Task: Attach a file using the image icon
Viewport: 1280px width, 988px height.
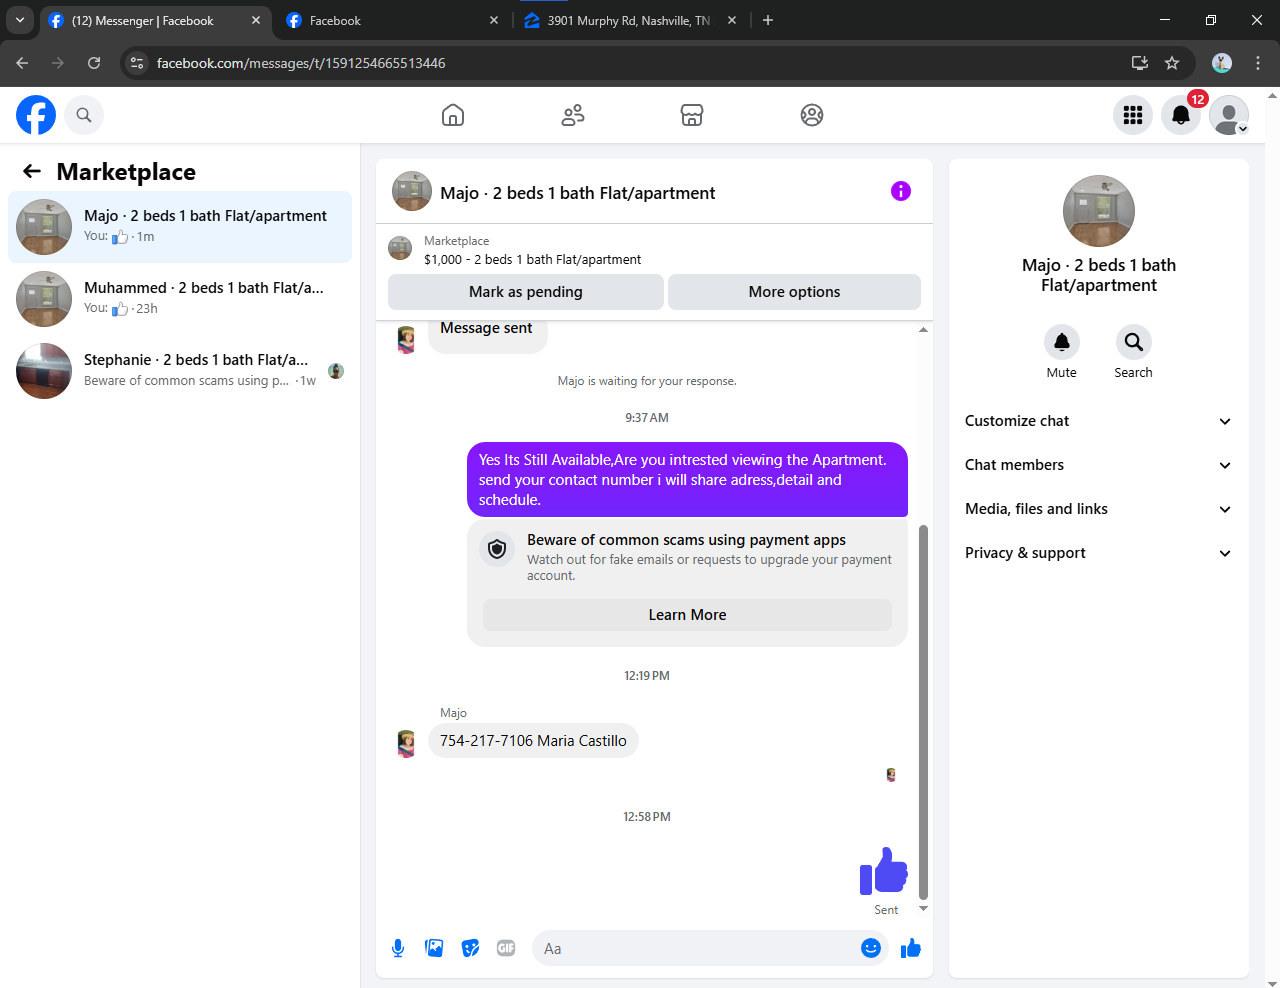Action: click(434, 948)
